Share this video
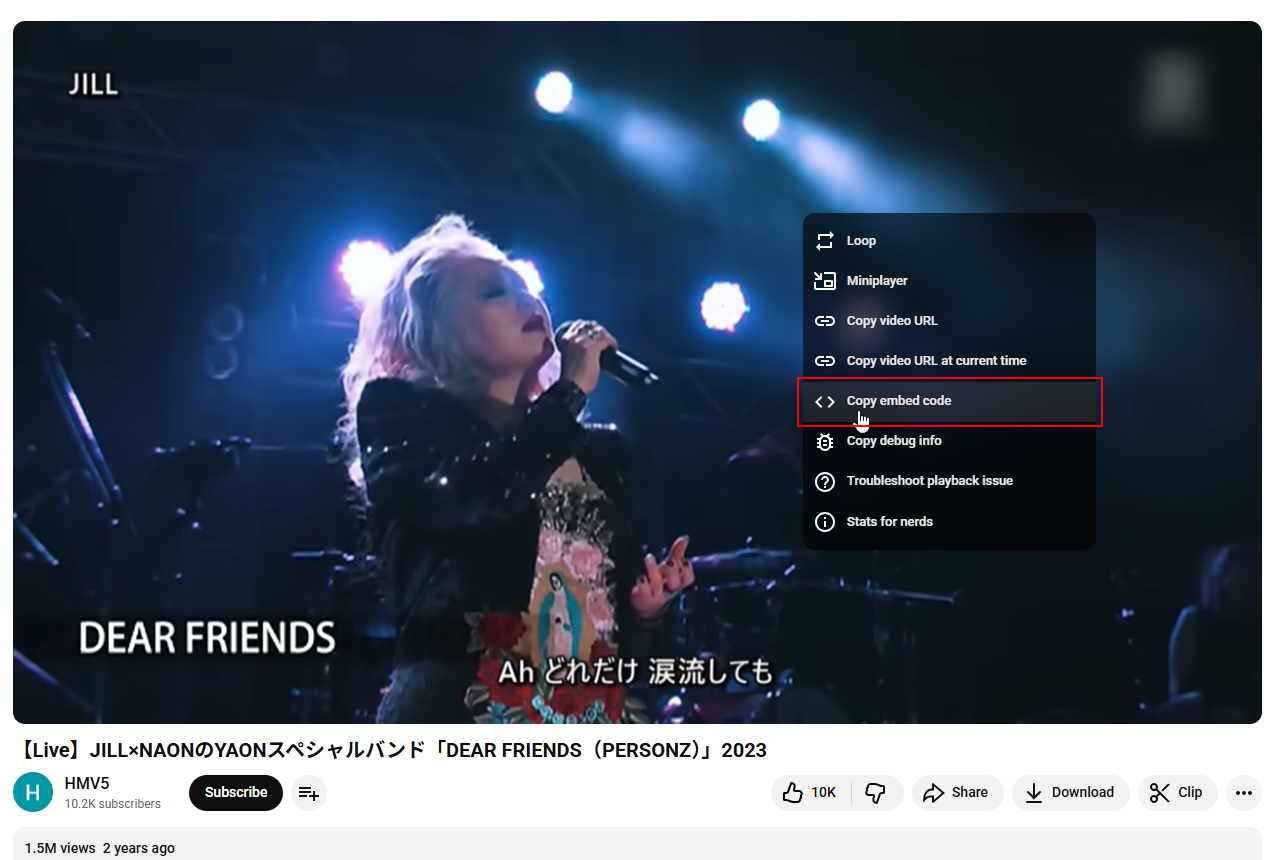Screen dimensions: 1280x860 pyautogui.click(x=956, y=793)
